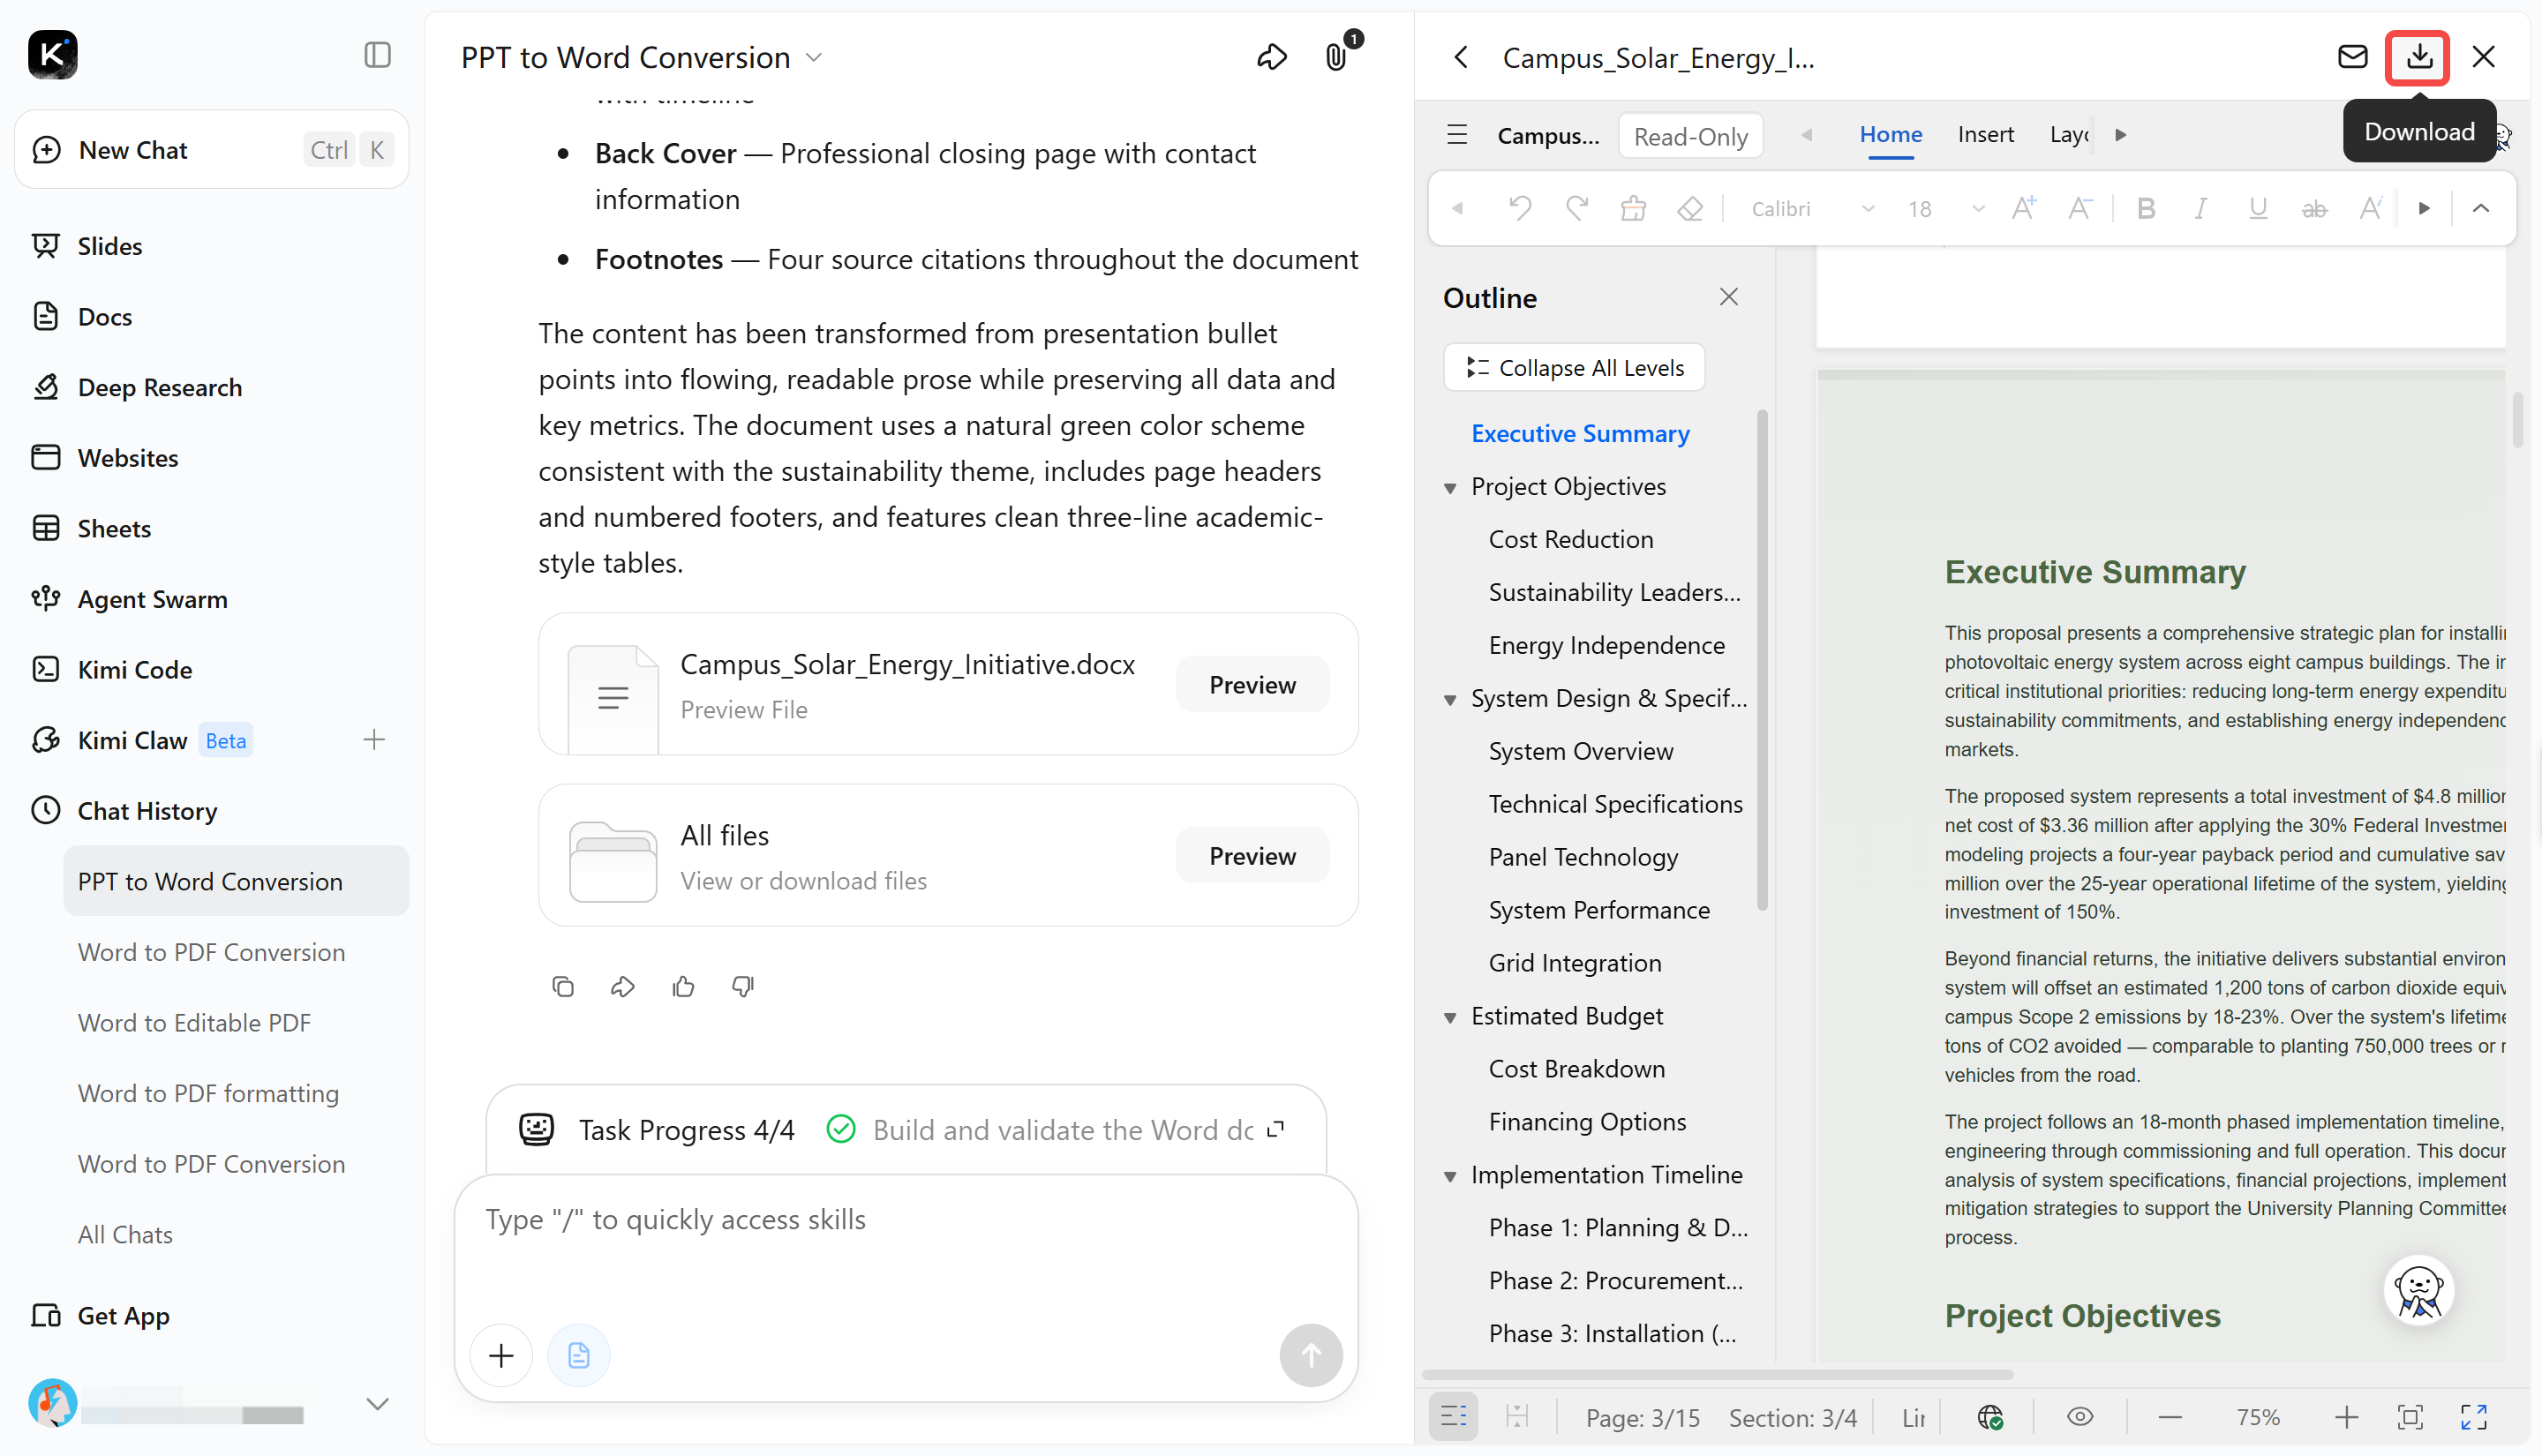Click the email envelope icon in preview header
The height and width of the screenshot is (1456, 2542).
[2352, 56]
